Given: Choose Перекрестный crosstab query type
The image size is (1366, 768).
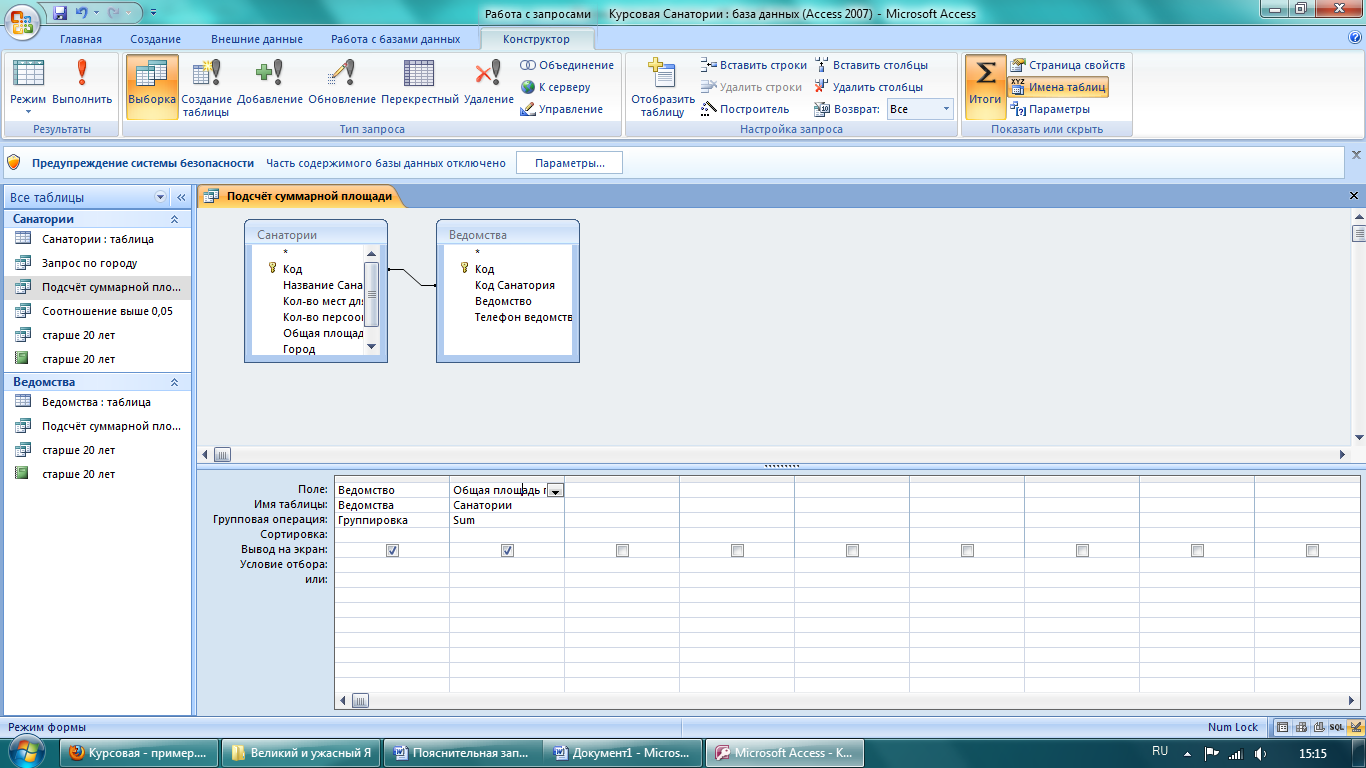Looking at the screenshot, I should [420, 87].
